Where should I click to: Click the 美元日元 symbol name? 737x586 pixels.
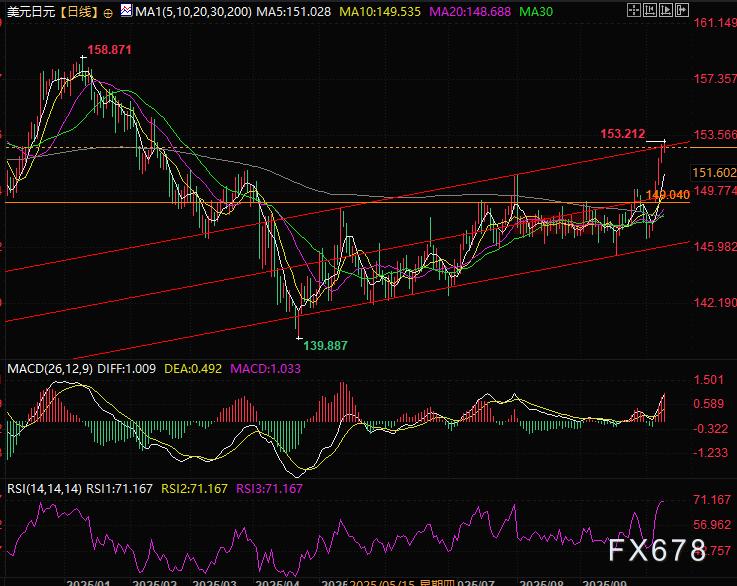coord(28,11)
